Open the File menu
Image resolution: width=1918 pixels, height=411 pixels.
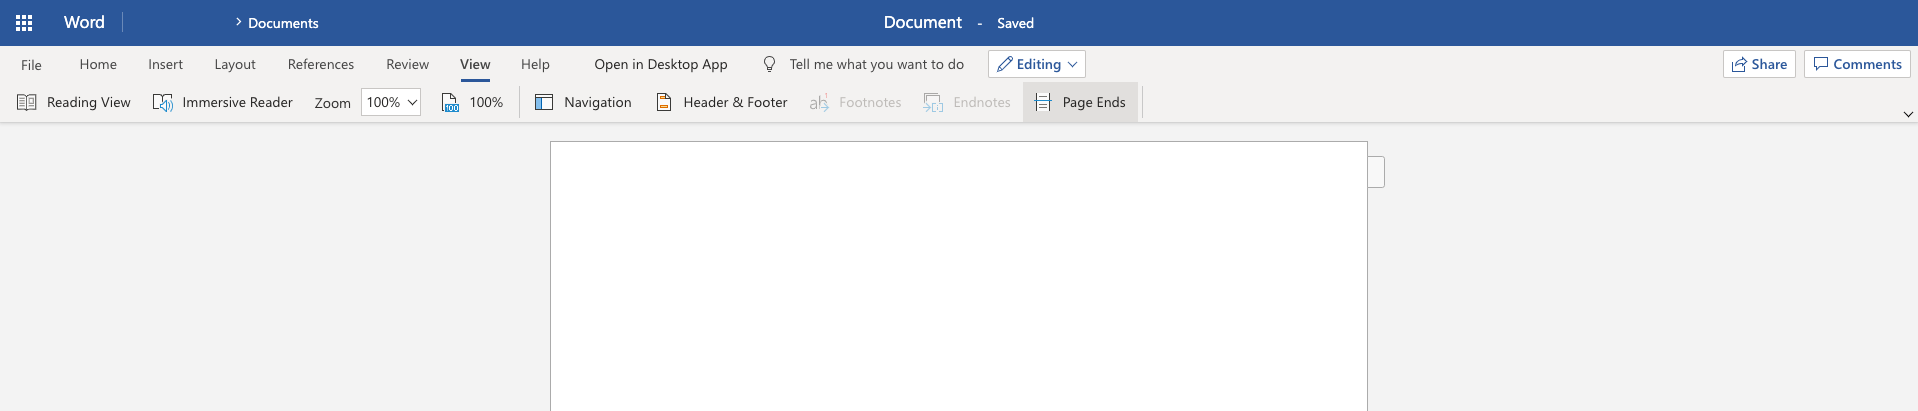(x=31, y=65)
